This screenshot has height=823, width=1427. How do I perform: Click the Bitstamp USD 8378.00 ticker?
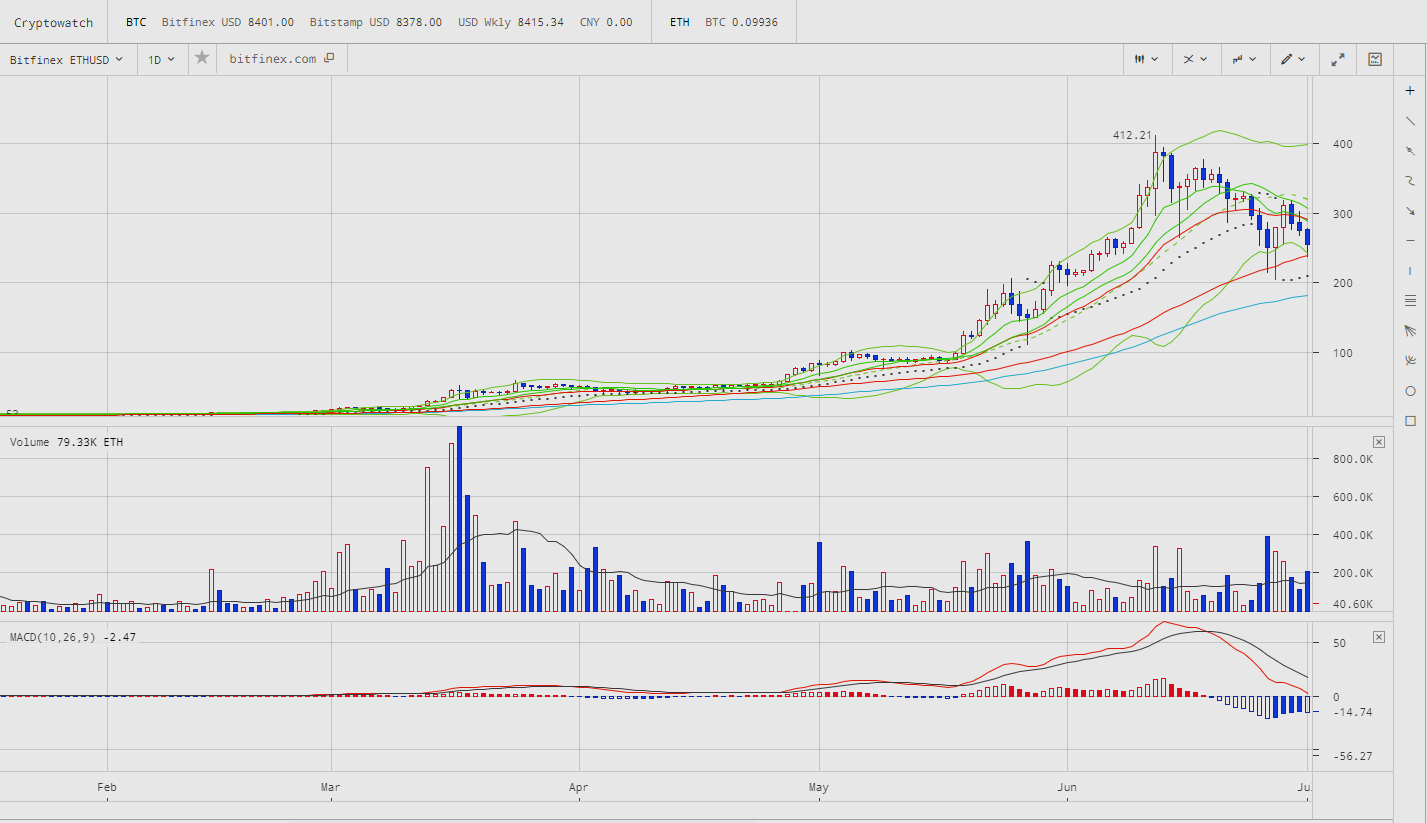coord(376,22)
